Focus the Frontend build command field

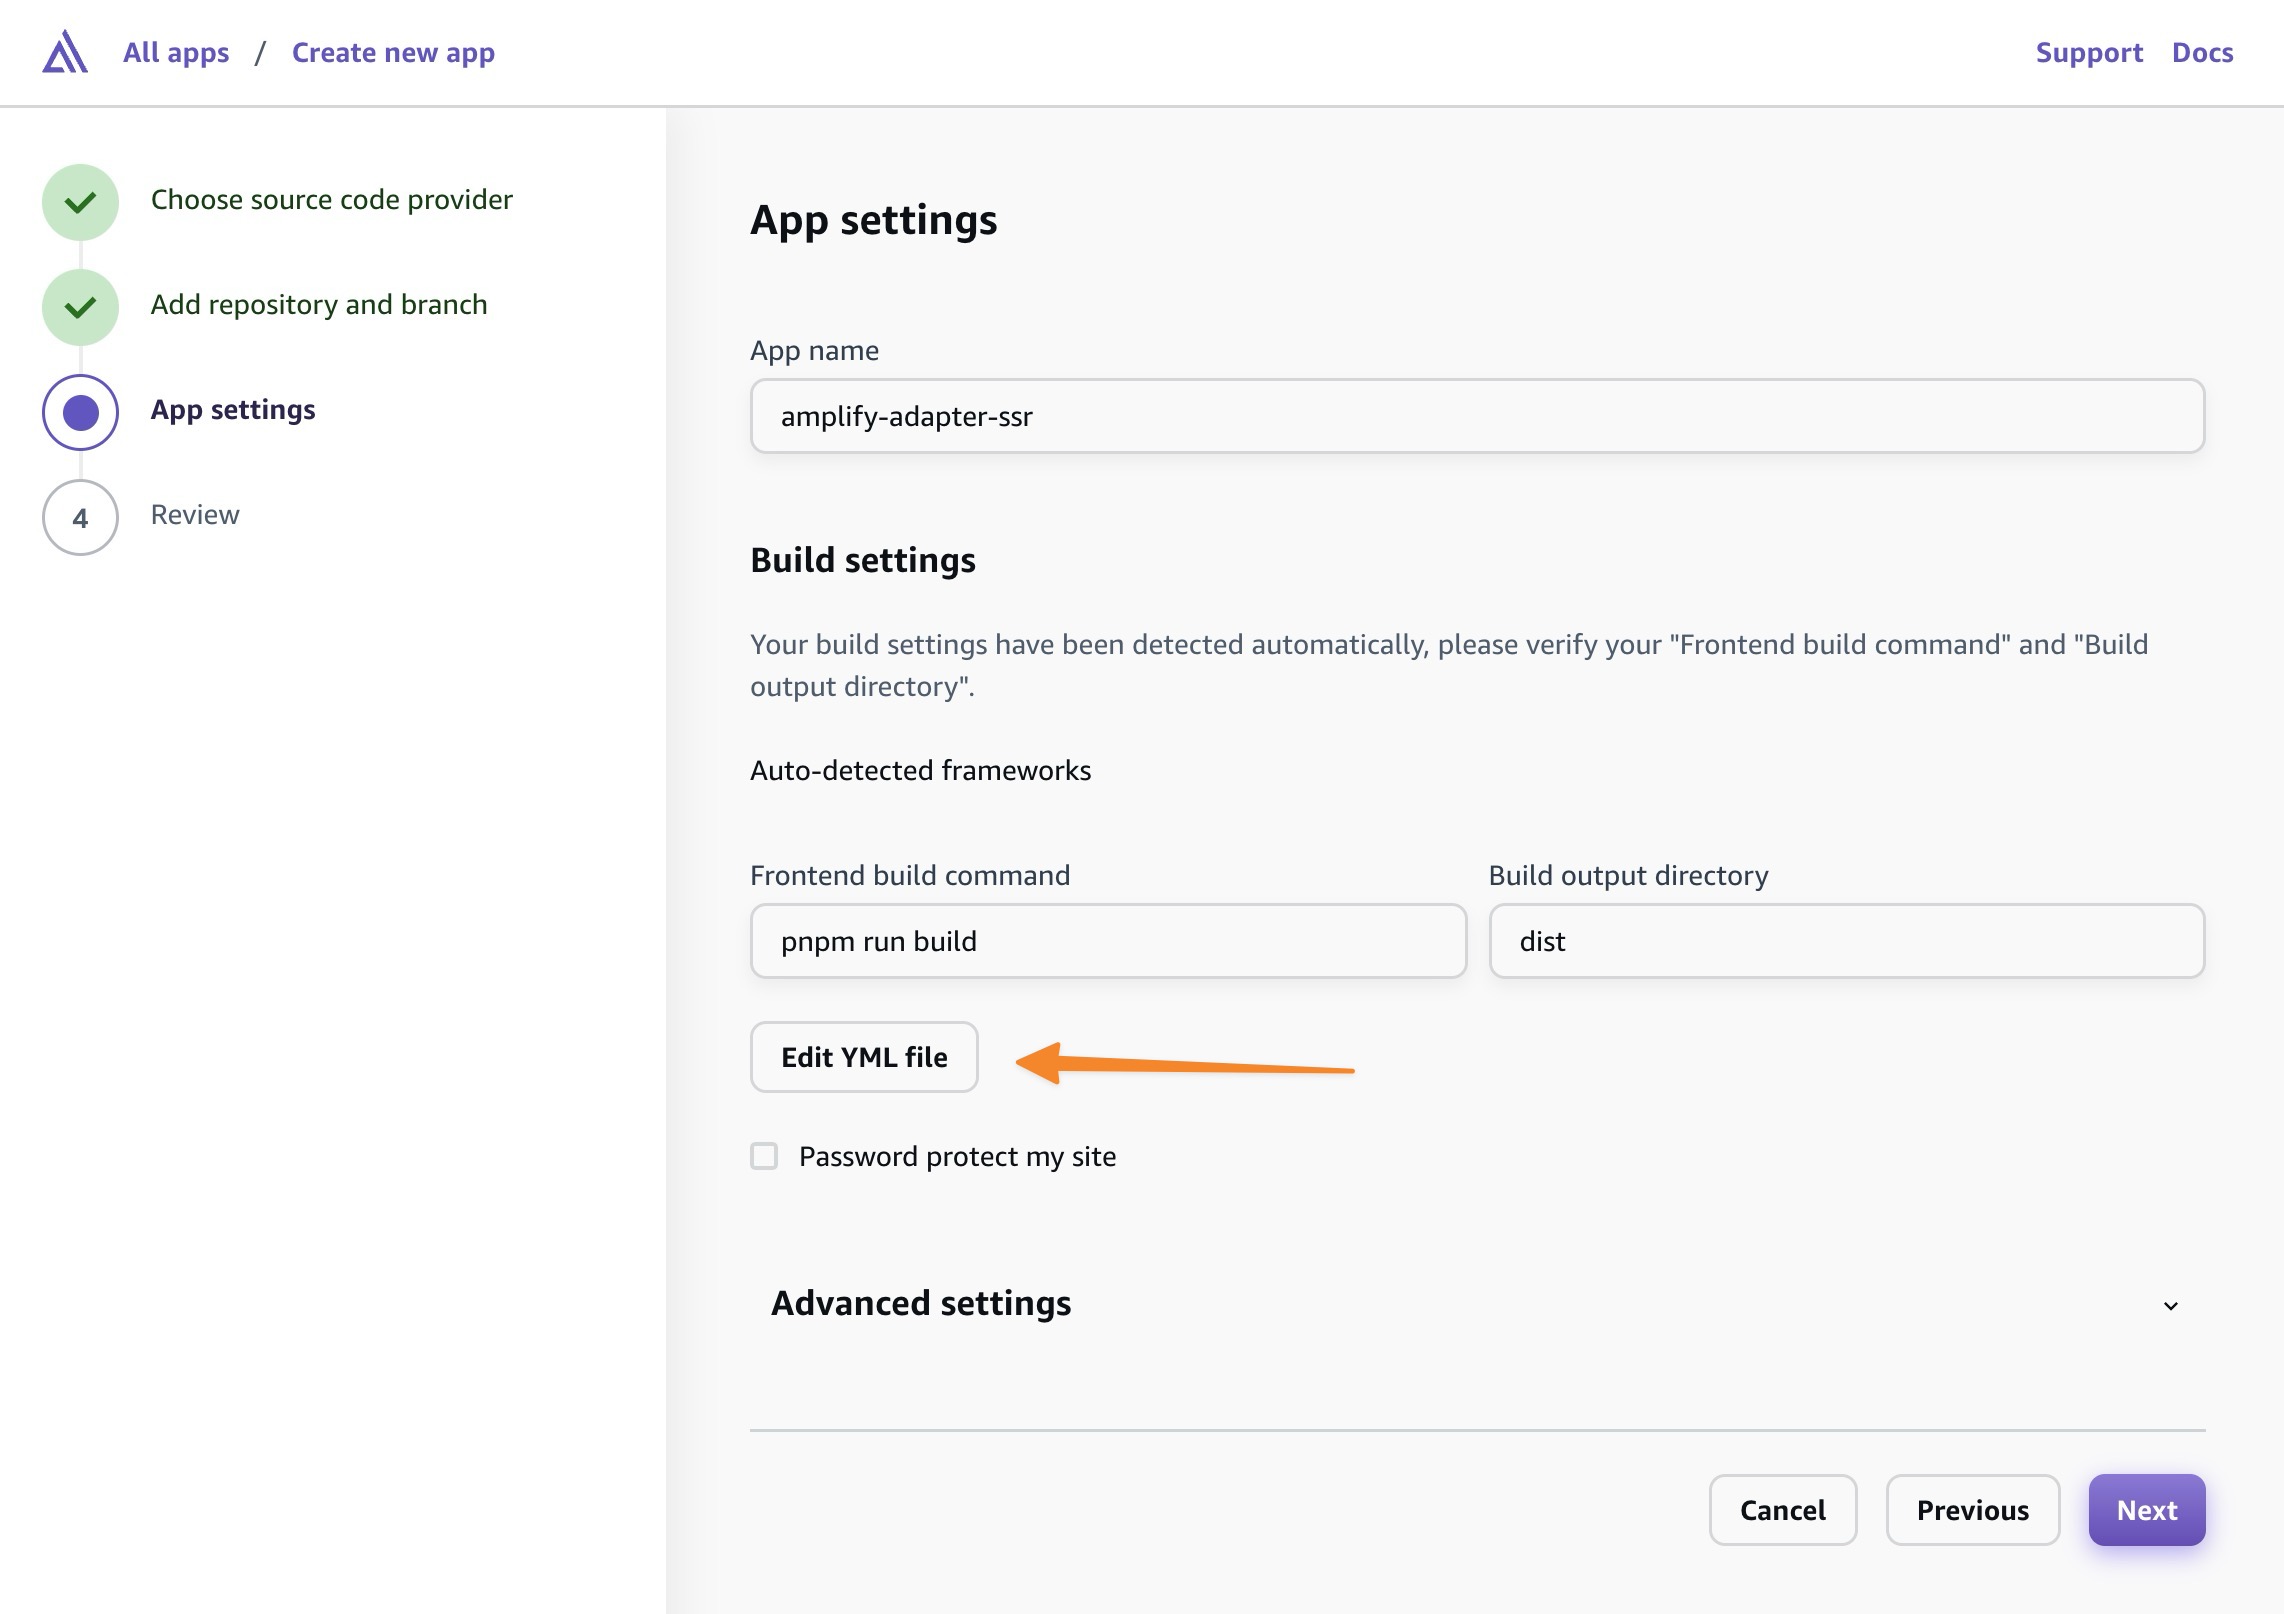pyautogui.click(x=1108, y=941)
